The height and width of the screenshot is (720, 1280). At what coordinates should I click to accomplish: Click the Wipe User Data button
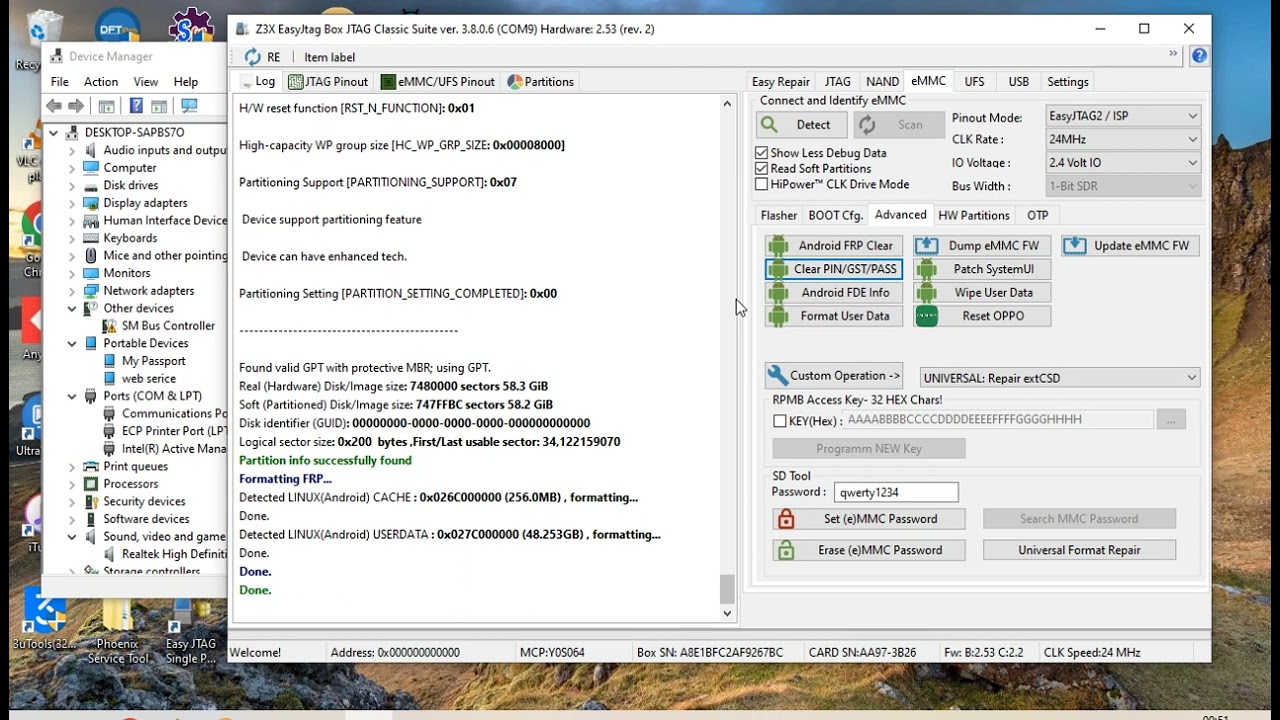tap(981, 293)
